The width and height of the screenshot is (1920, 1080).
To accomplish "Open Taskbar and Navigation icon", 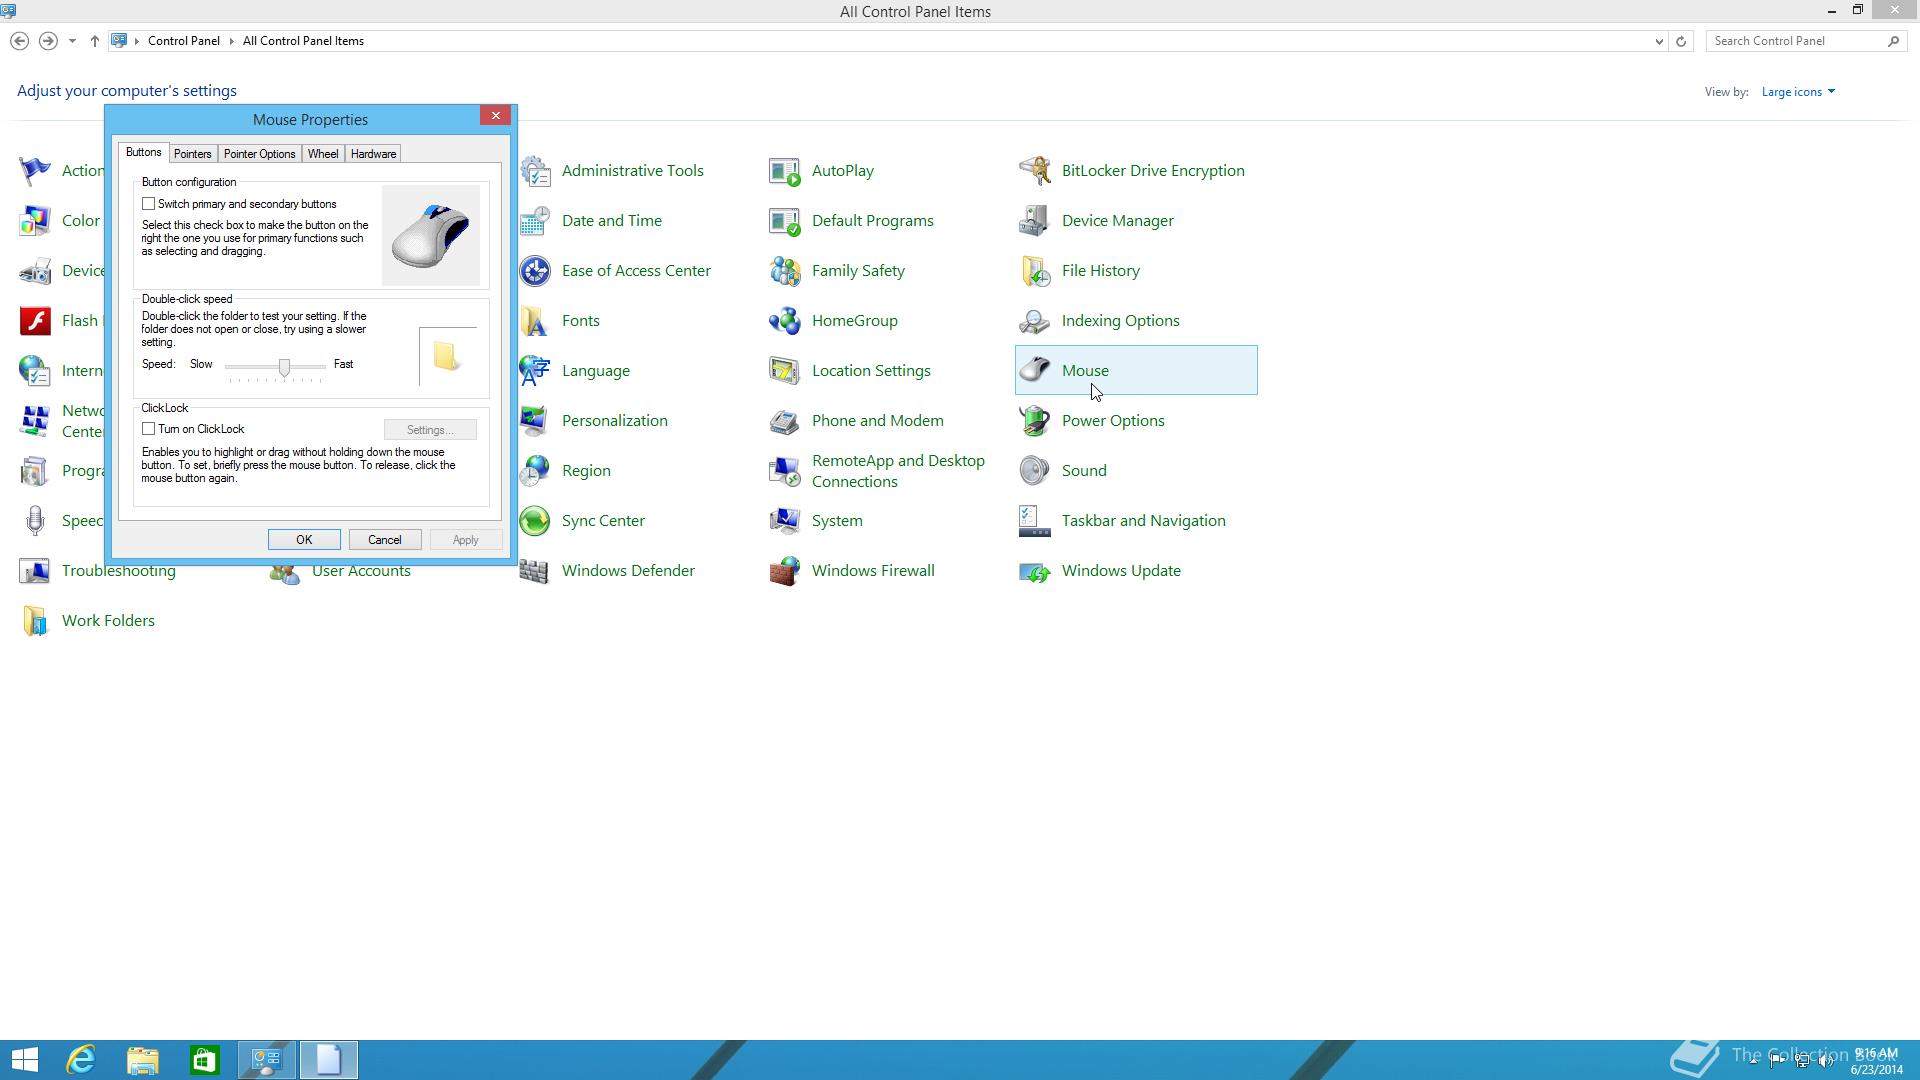I will pos(1035,521).
